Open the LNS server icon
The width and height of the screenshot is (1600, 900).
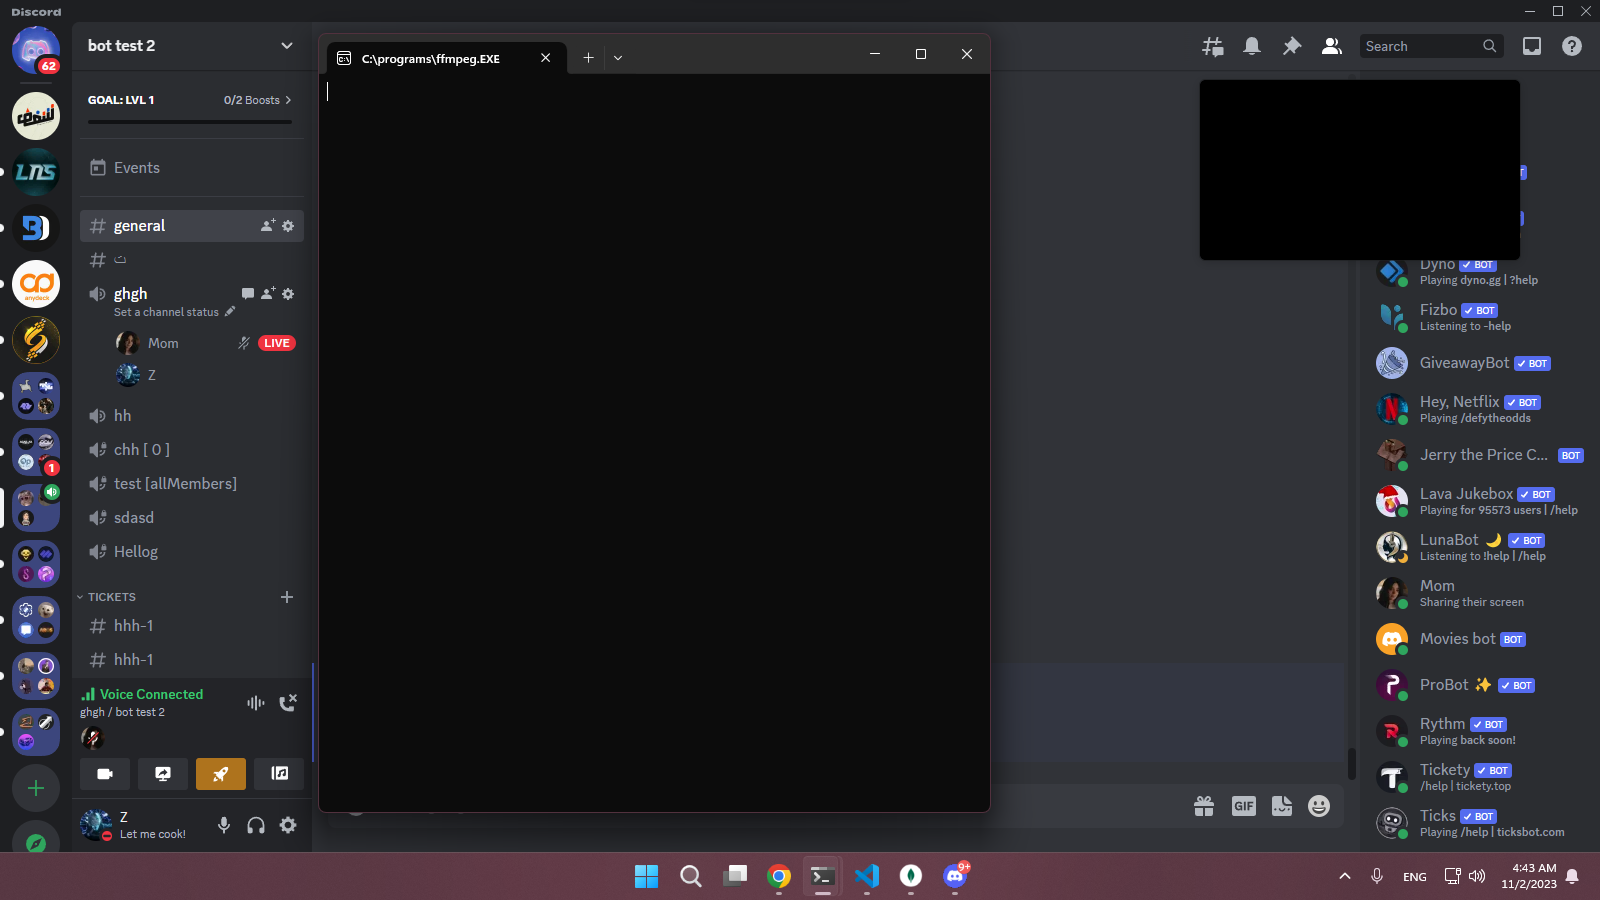pyautogui.click(x=36, y=172)
